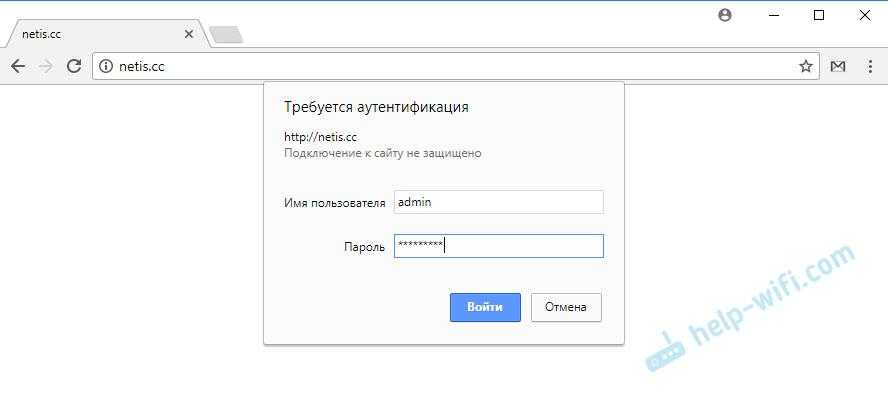Viewport: 888px width, 400px height.
Task: Cancel authentication with Отмена button
Action: 566,307
